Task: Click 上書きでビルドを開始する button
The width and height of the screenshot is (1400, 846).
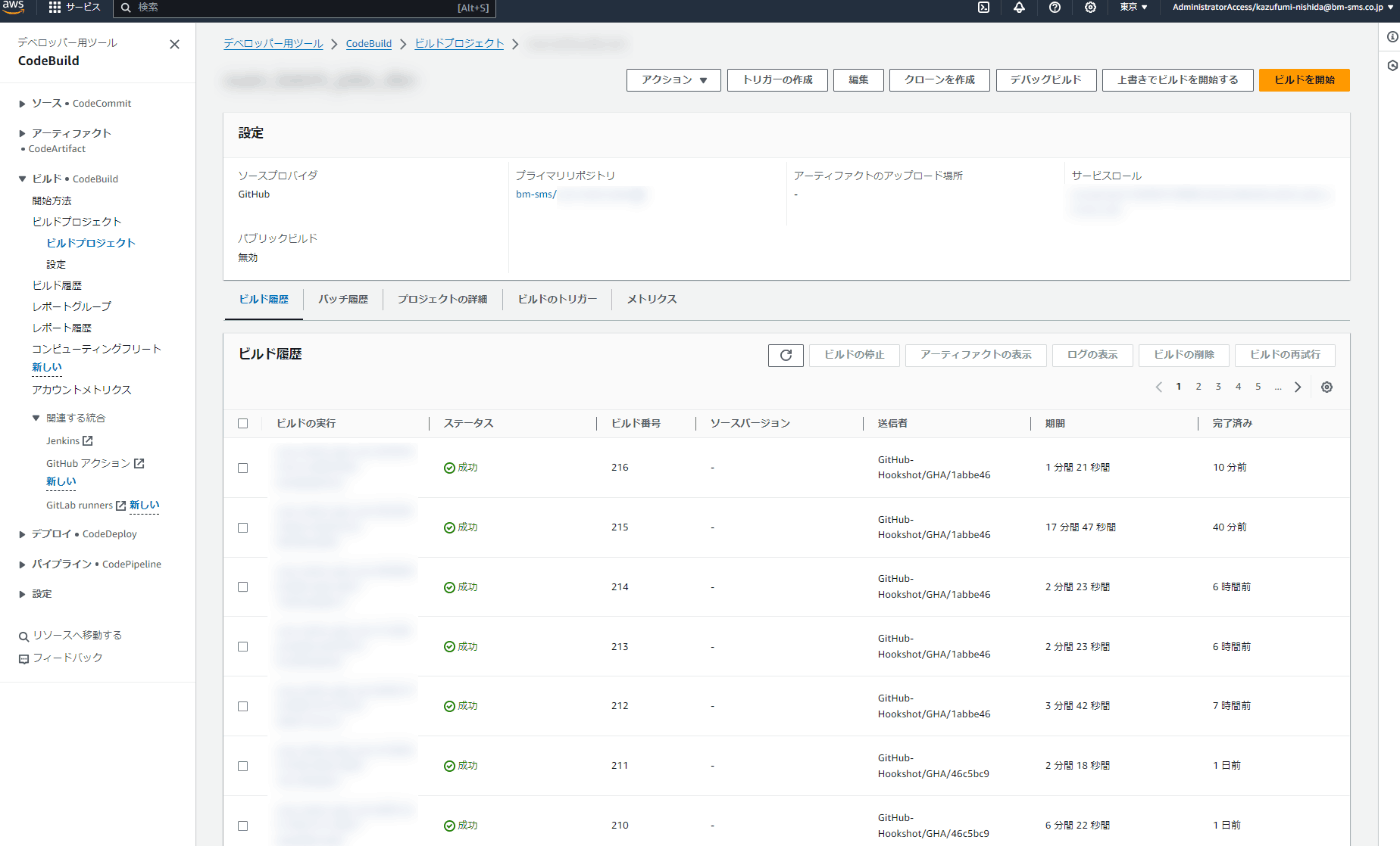Action: [x=1177, y=80]
